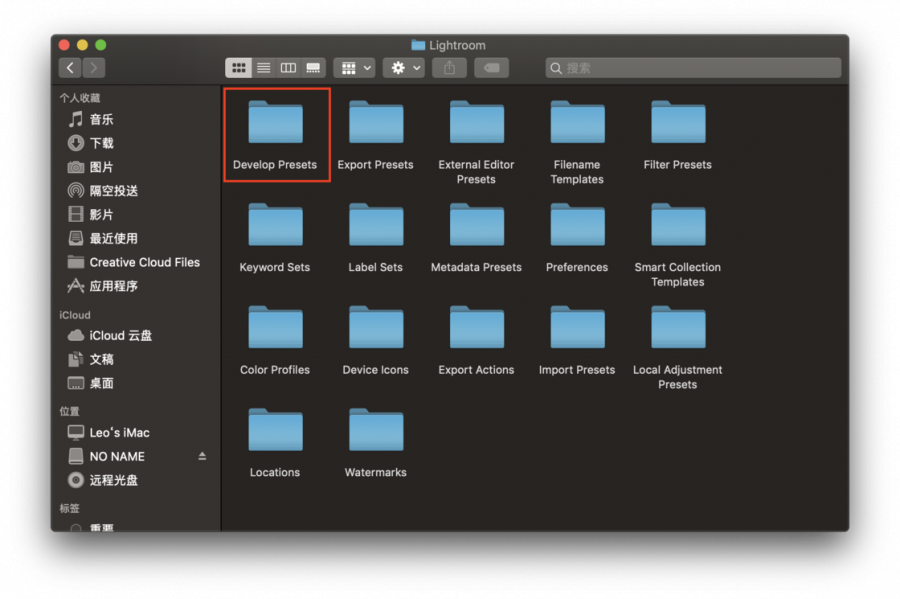Viewport: 900px width, 599px height.
Task: Click the Lightroom window title
Action: point(457,45)
